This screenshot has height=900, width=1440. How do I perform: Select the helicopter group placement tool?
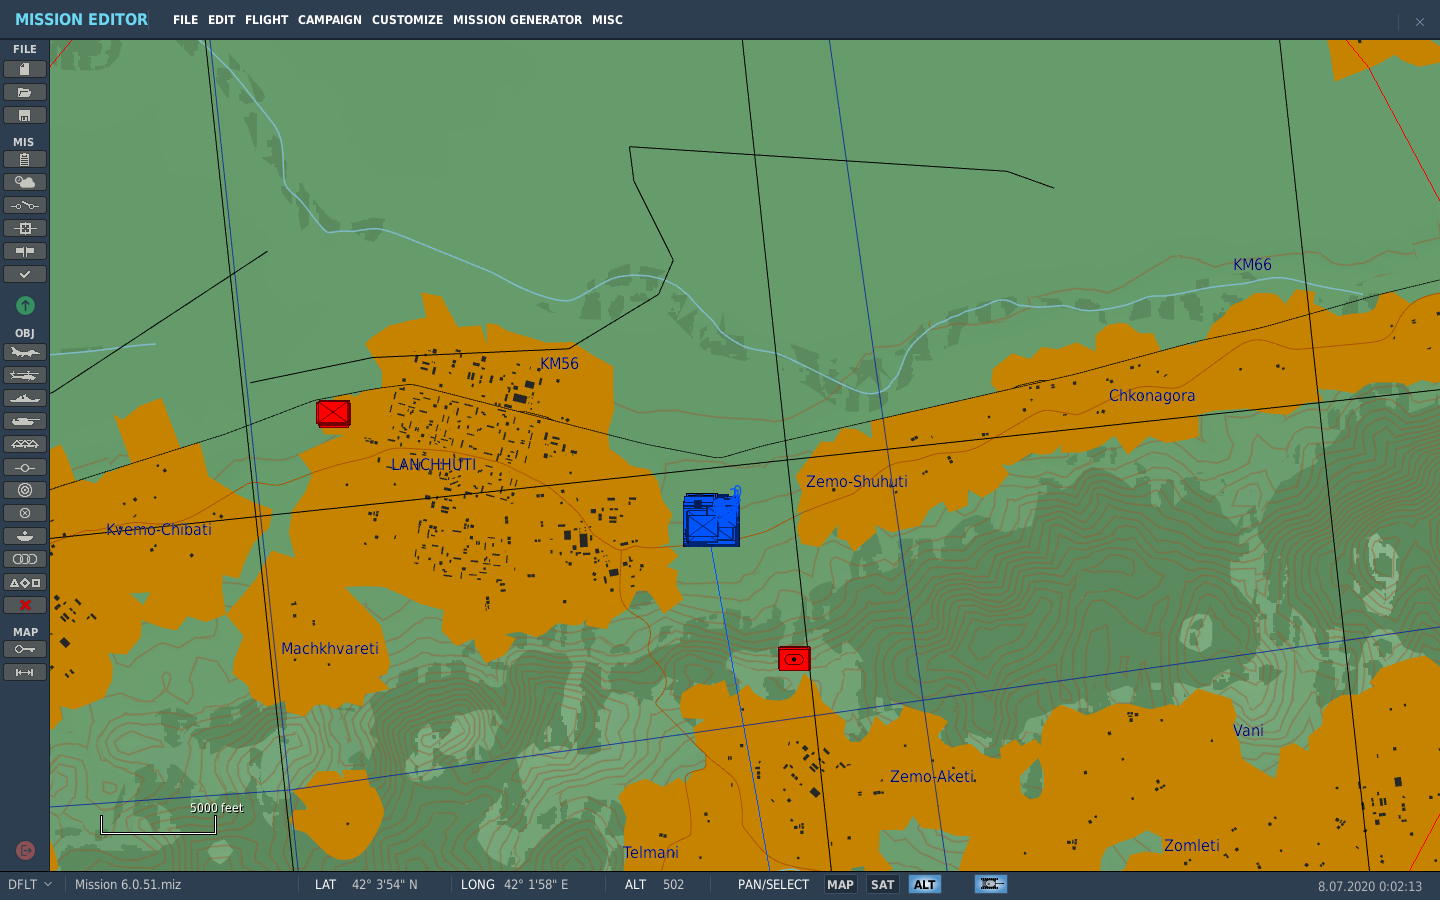click(25, 375)
